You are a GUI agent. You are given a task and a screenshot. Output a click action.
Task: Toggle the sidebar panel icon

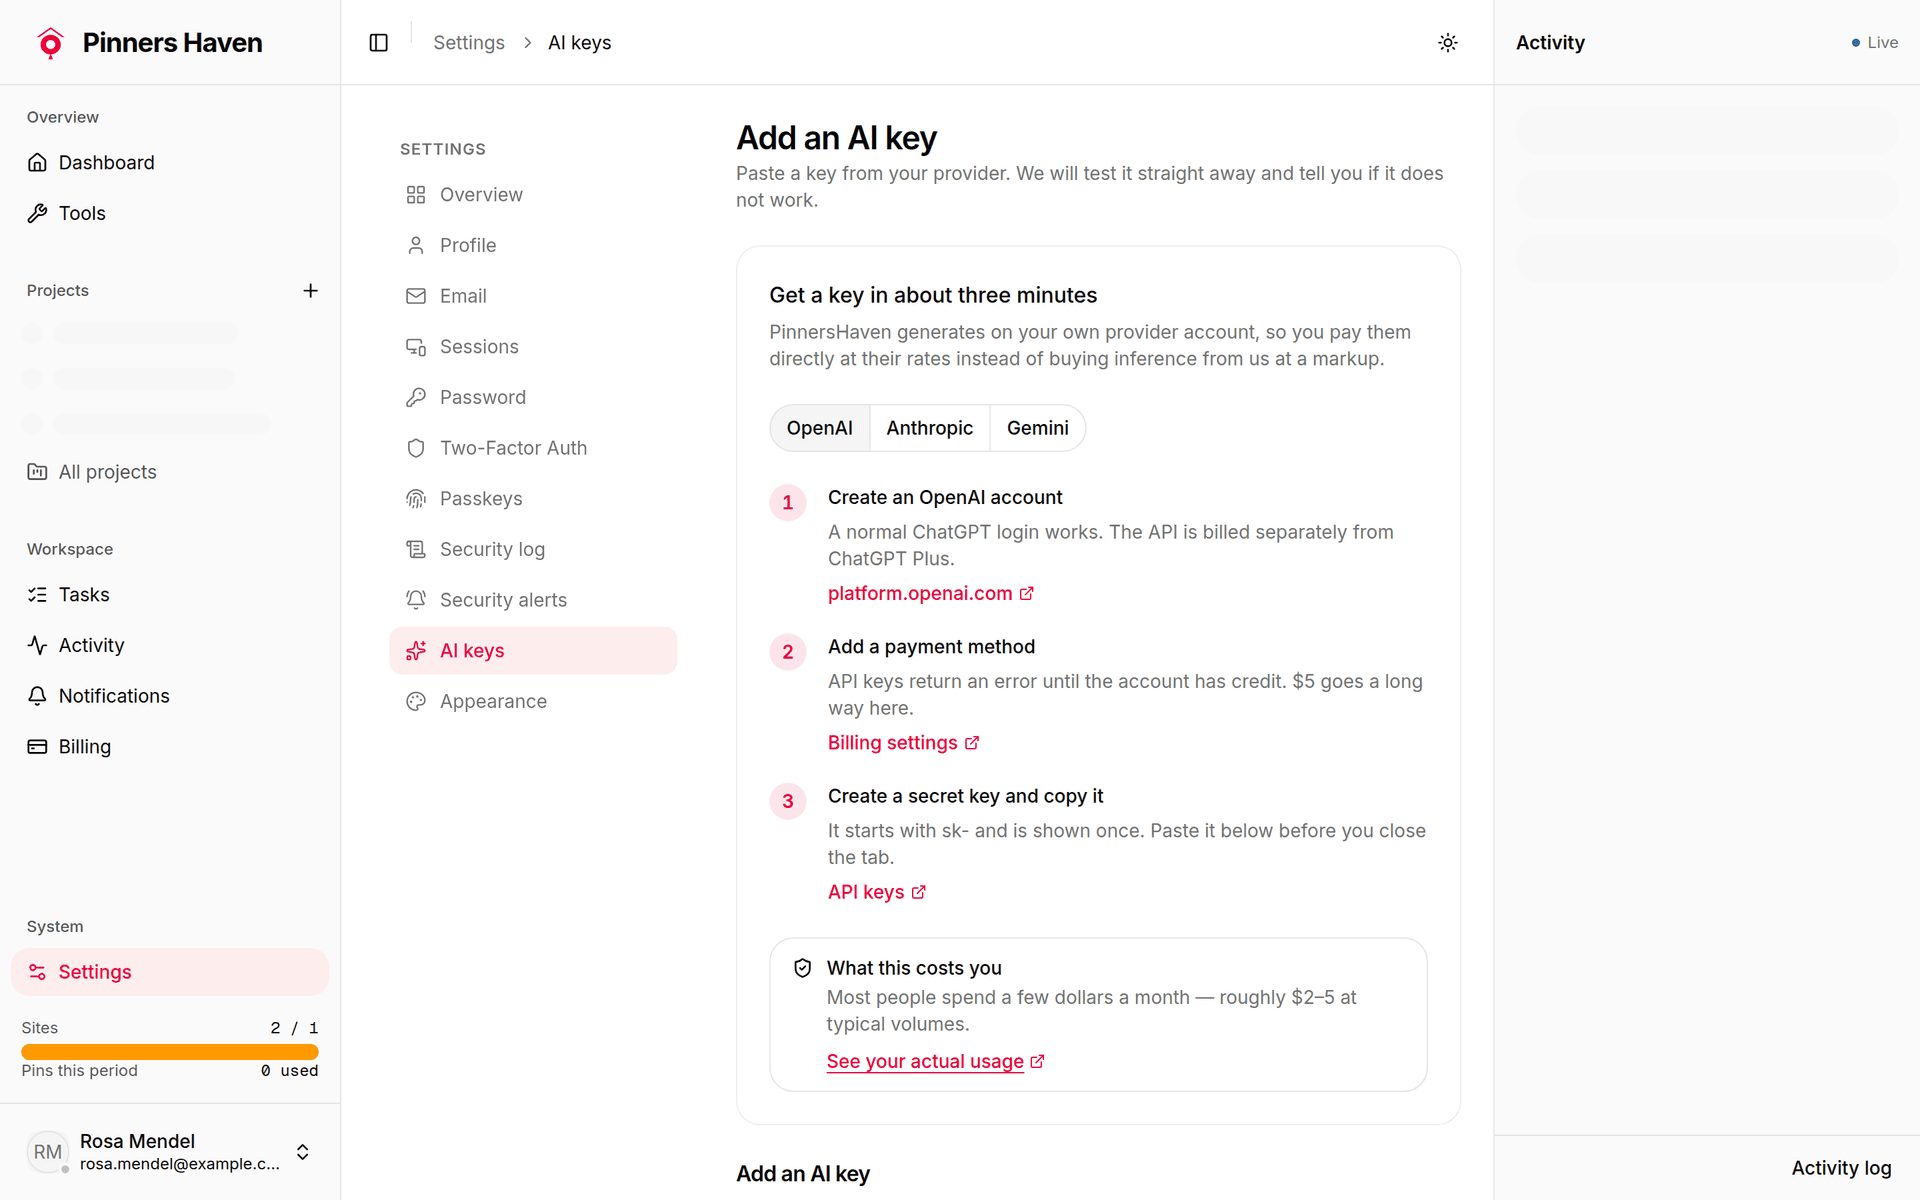(378, 43)
